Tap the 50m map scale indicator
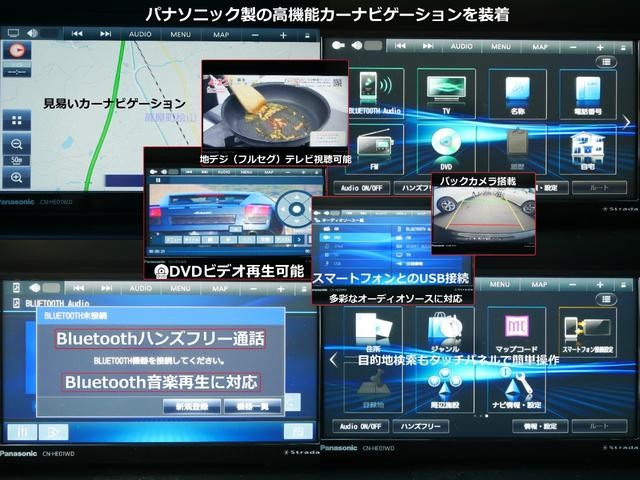Screen dimensions: 640x480 (17, 160)
